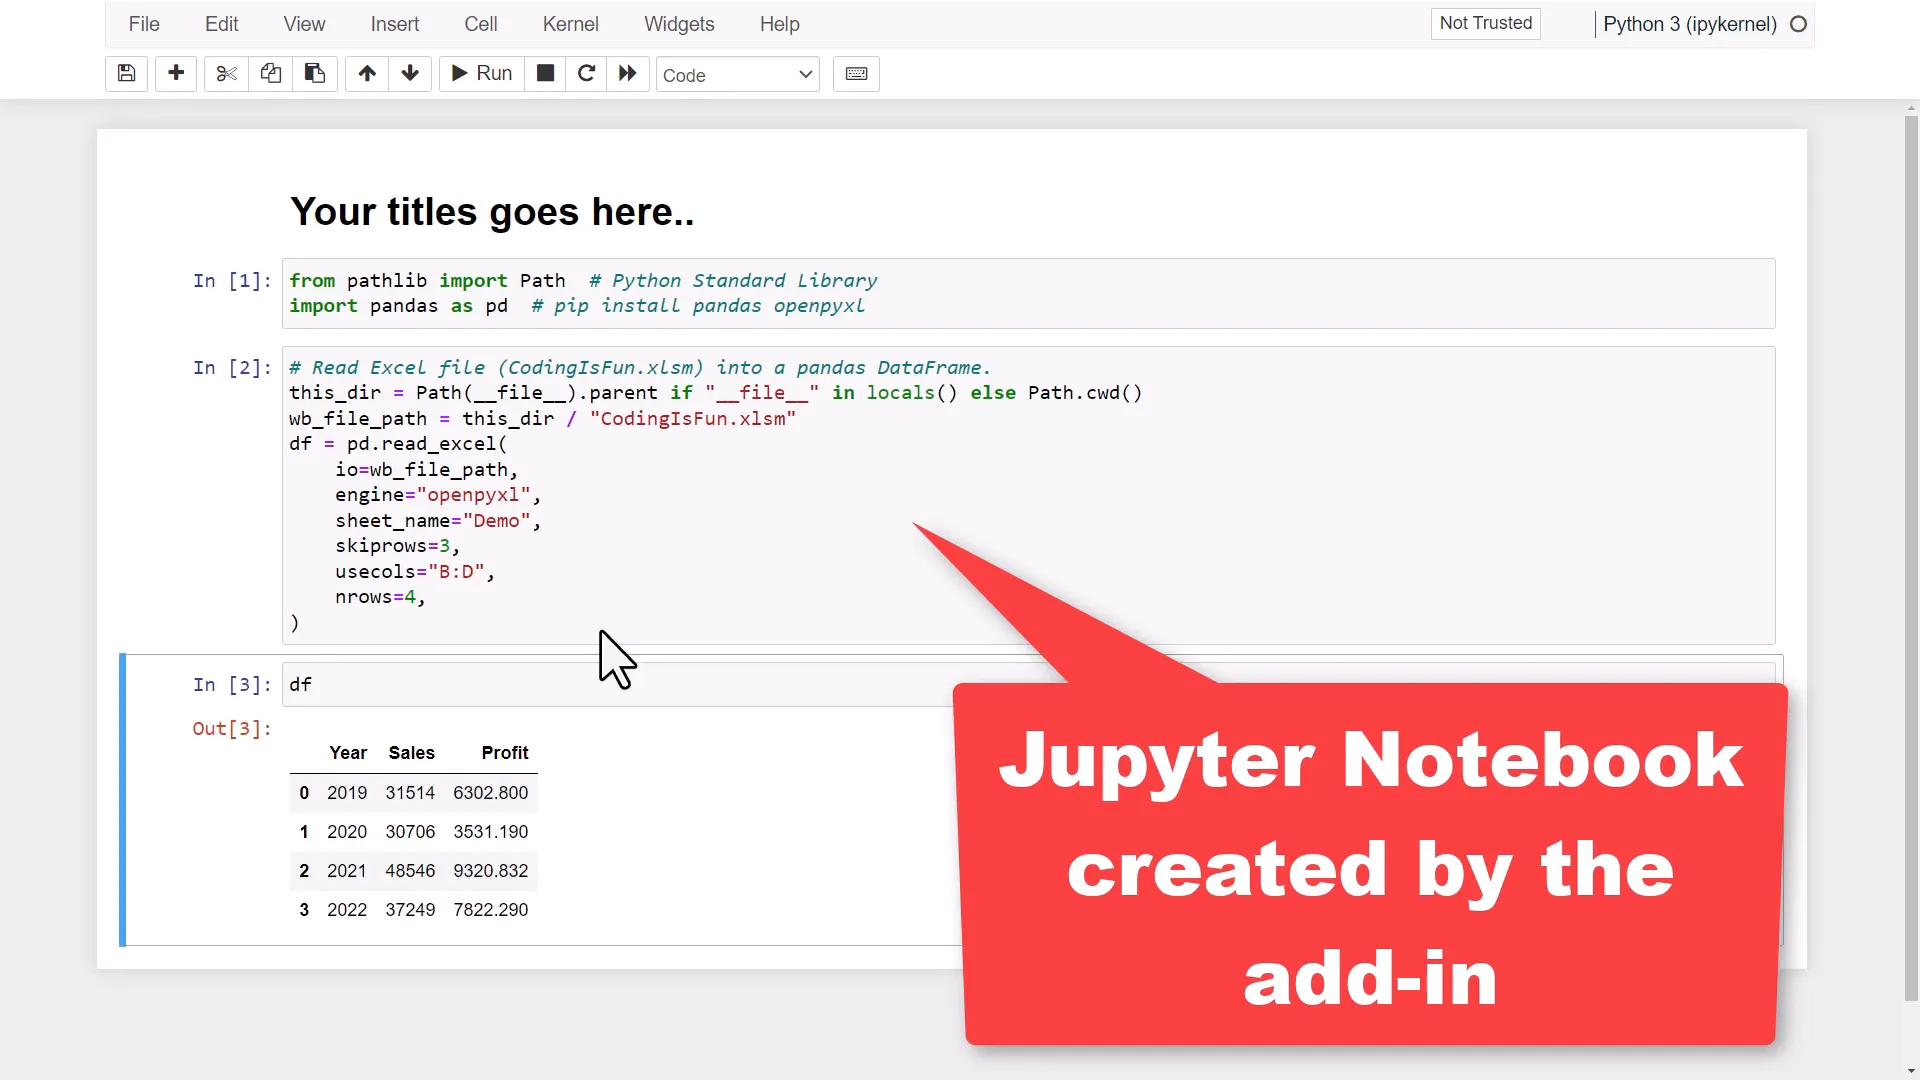
Task: Open the cell type Code dropdown
Action: tap(737, 75)
